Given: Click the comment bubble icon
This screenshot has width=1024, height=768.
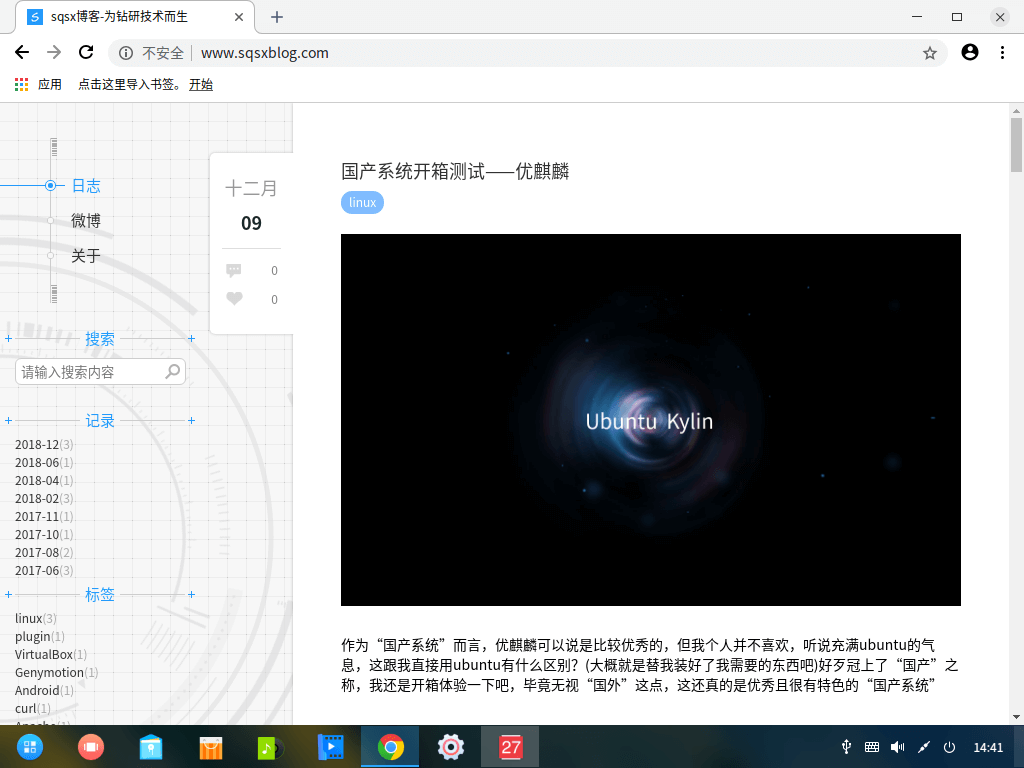Looking at the screenshot, I should click(x=234, y=270).
